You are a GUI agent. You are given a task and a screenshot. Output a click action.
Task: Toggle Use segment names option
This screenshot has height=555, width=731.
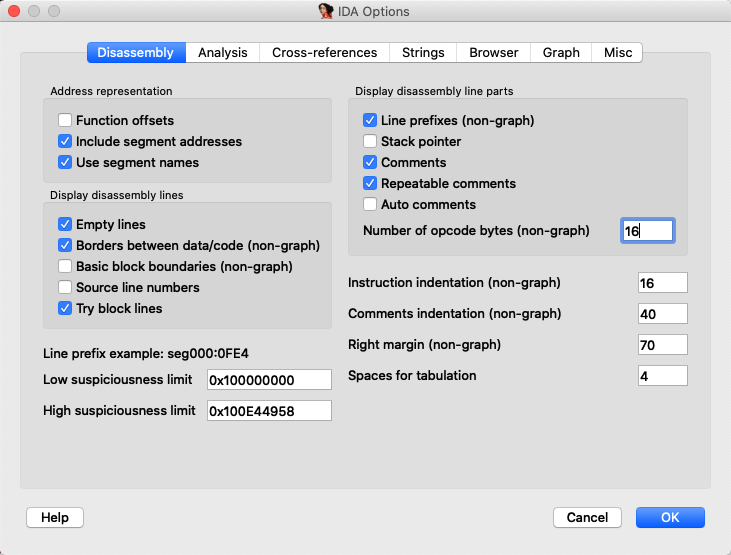pos(65,162)
